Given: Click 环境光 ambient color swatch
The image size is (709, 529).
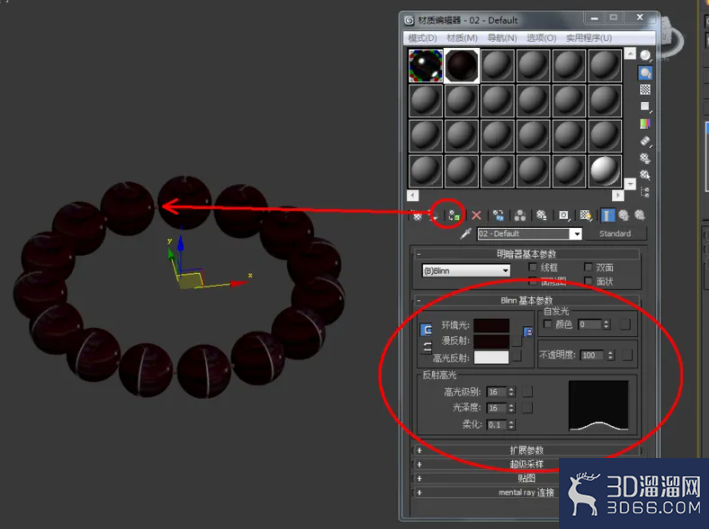Looking at the screenshot, I should pyautogui.click(x=492, y=325).
